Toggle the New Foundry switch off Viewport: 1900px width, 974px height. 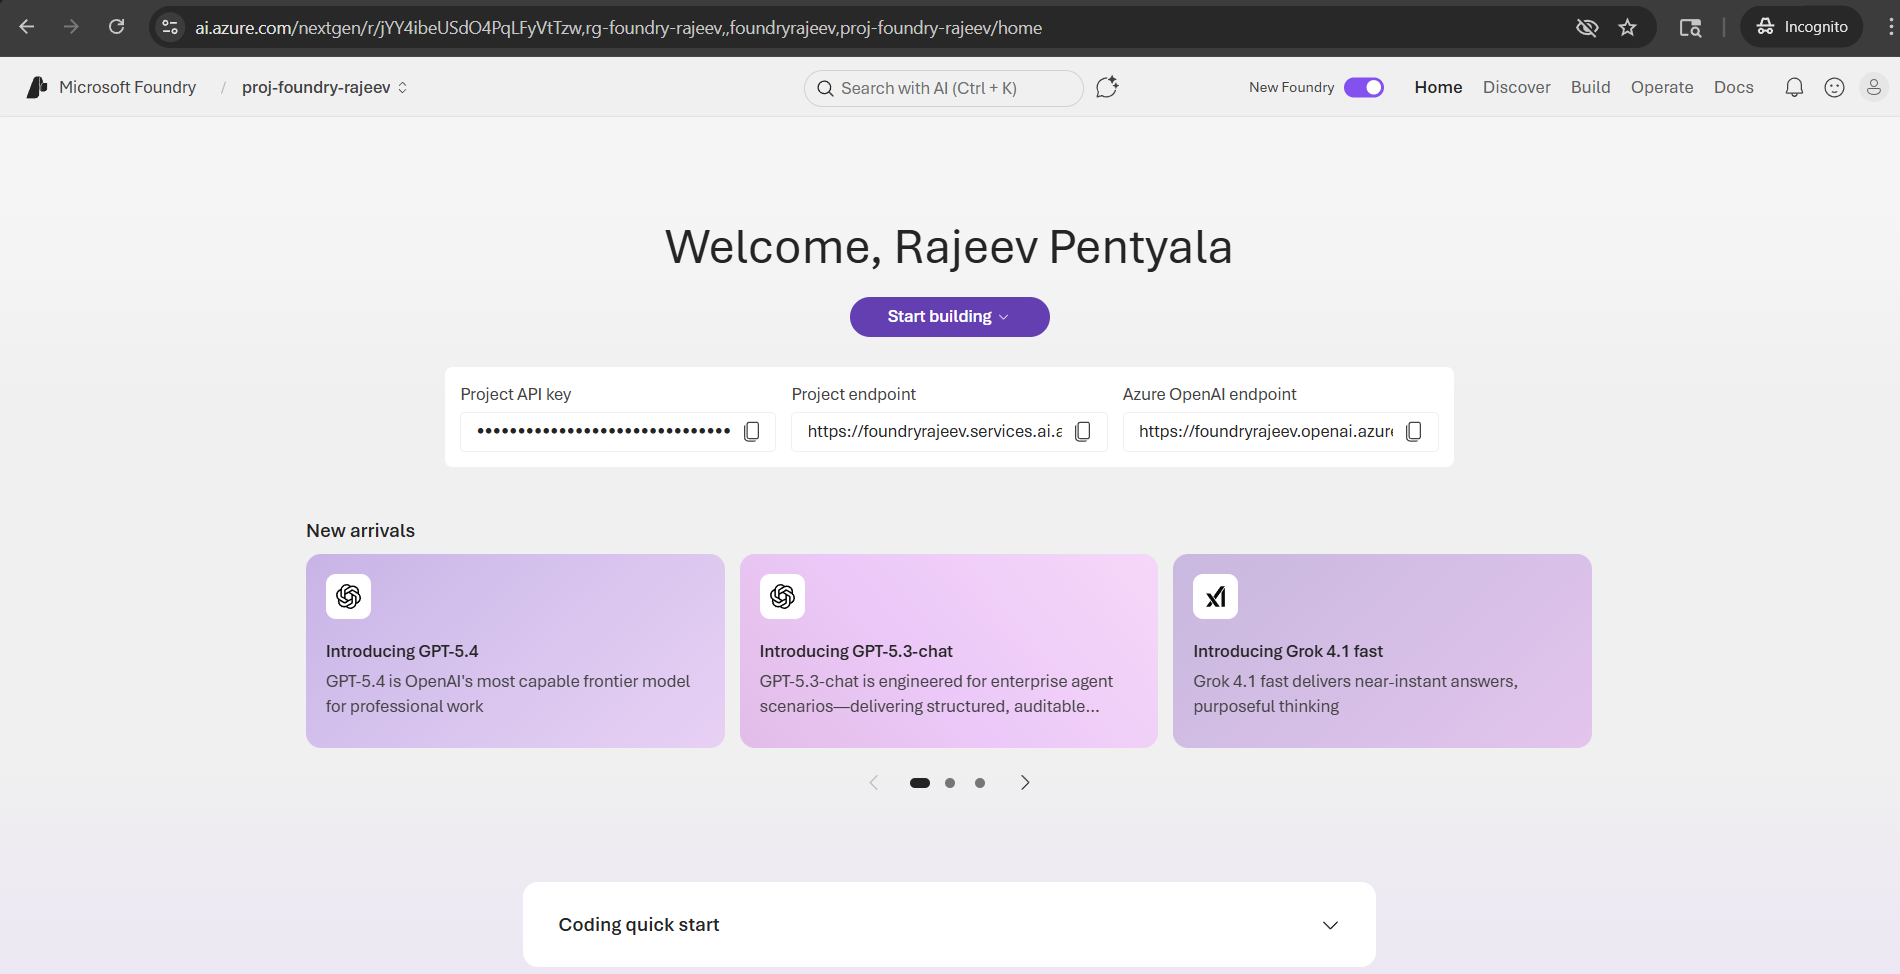pos(1363,88)
